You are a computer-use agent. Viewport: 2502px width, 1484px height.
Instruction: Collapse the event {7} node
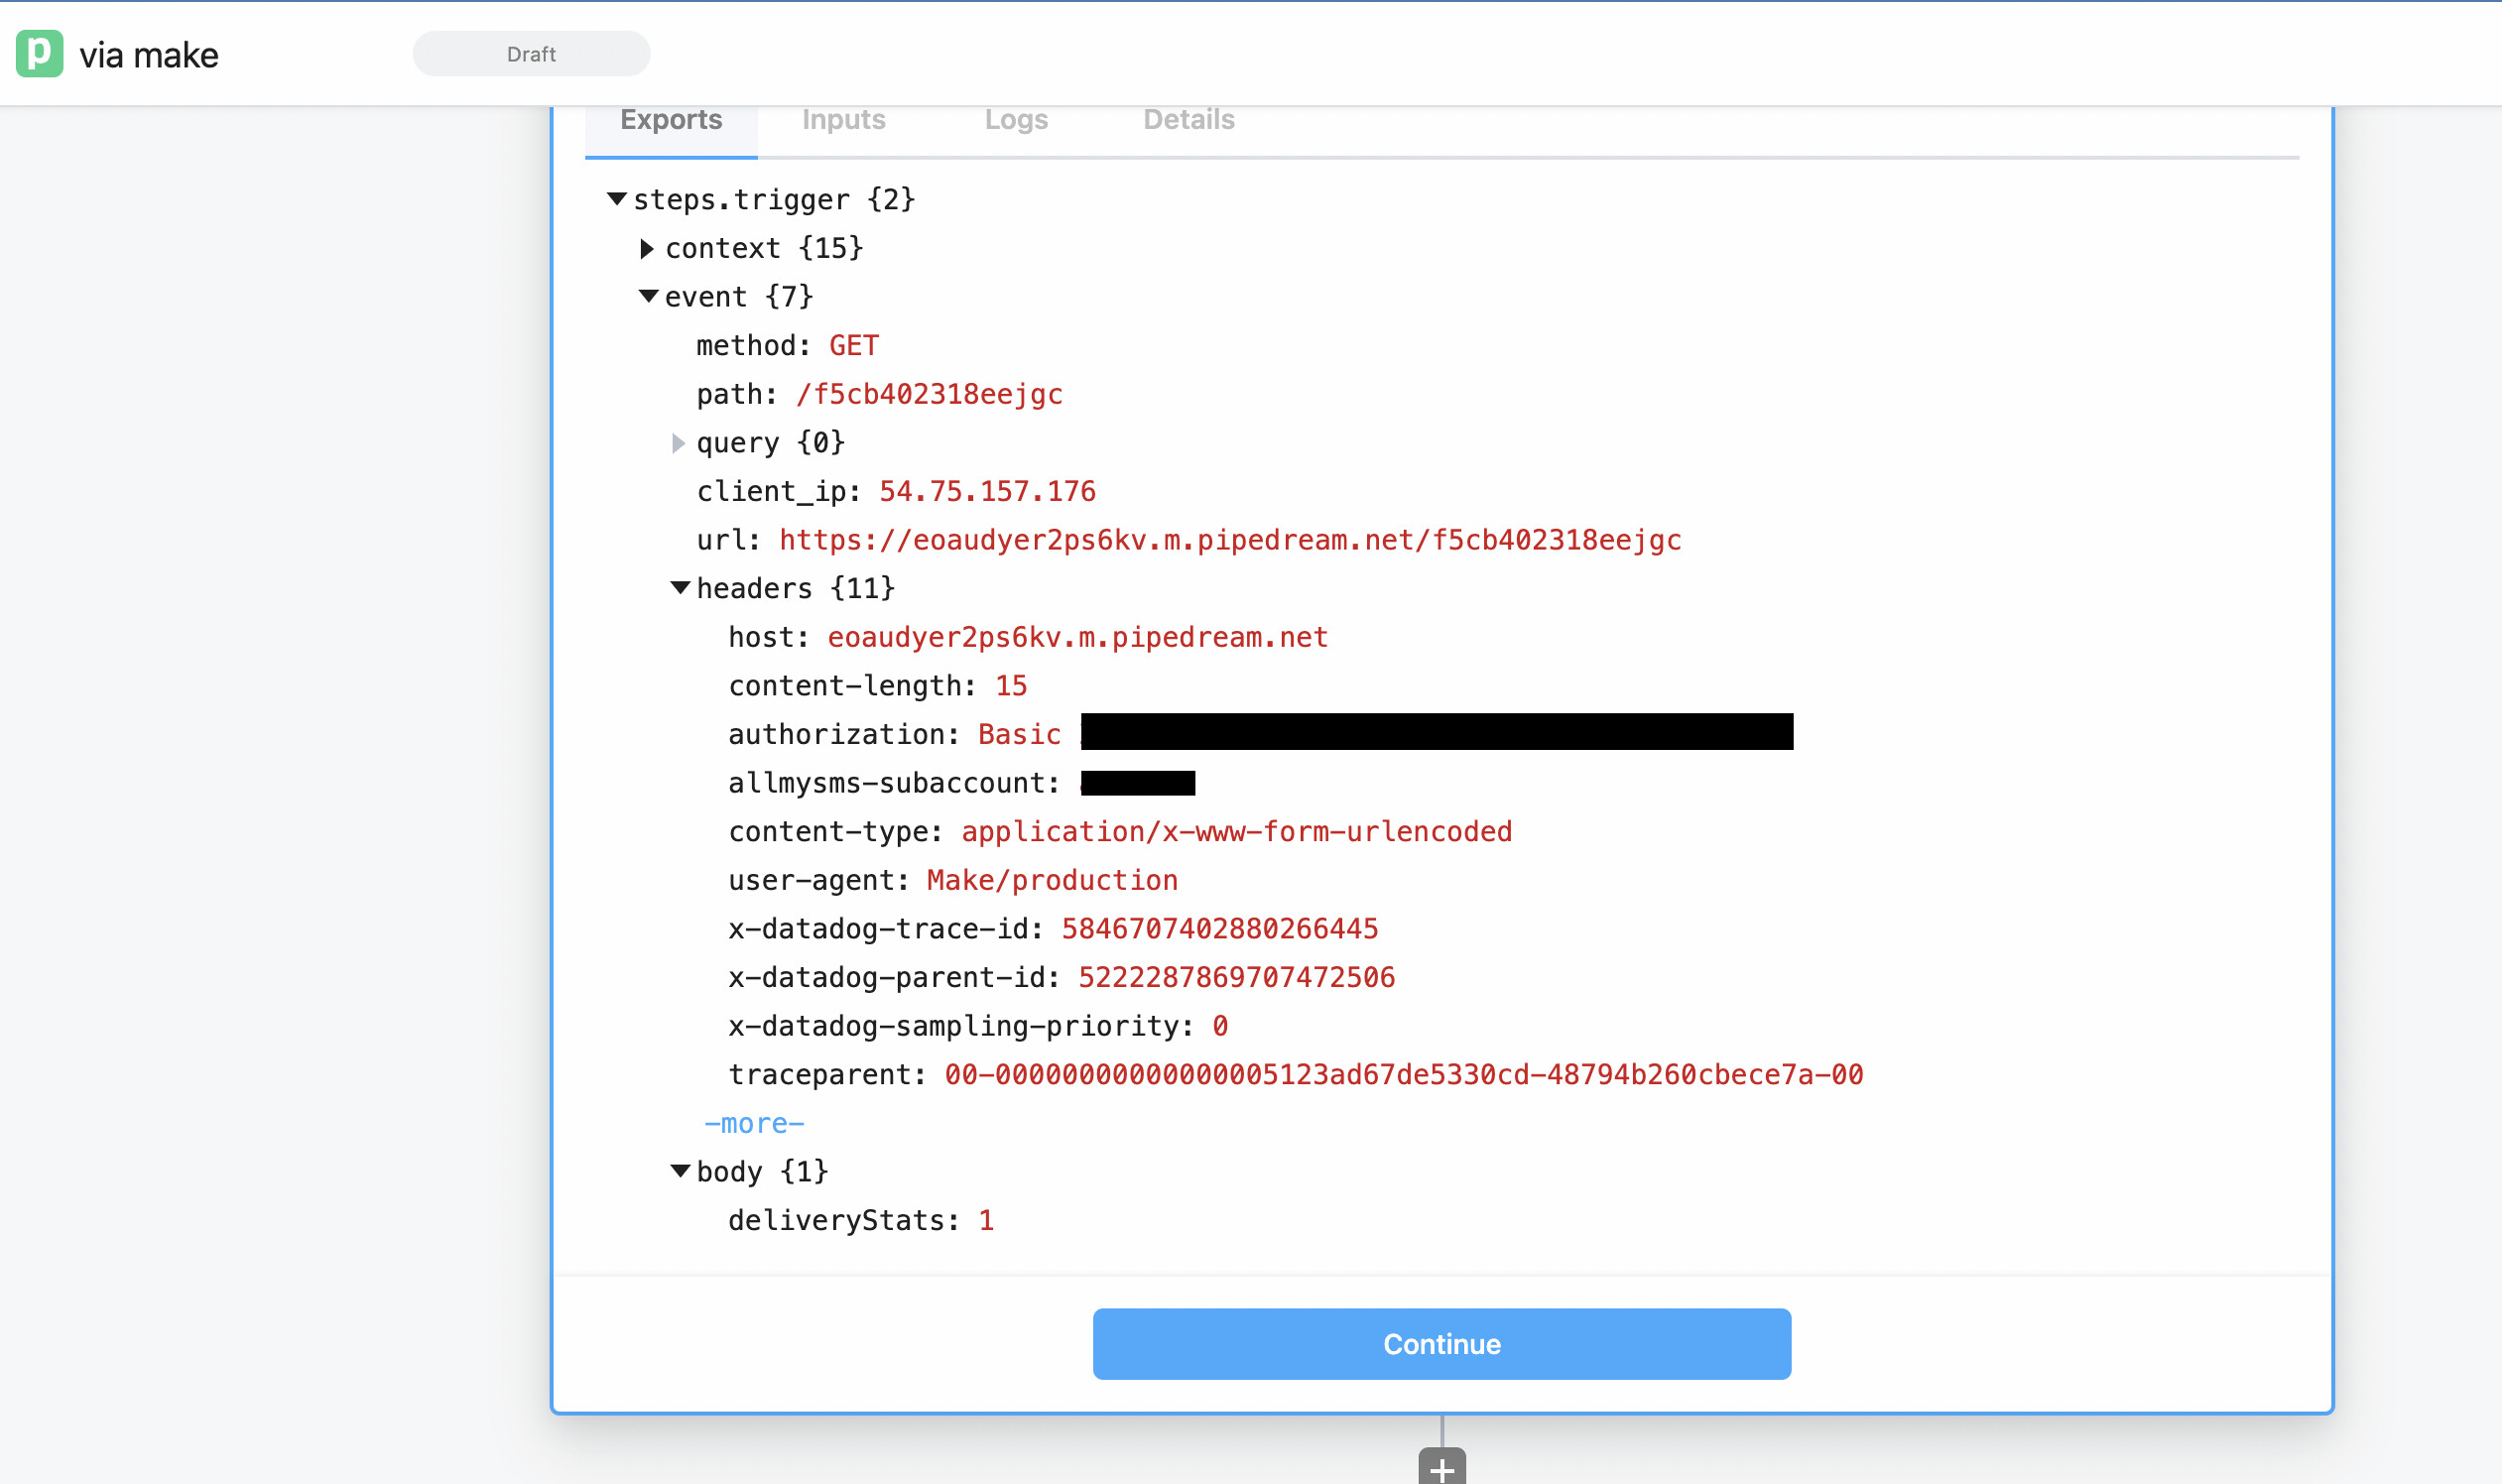point(649,296)
